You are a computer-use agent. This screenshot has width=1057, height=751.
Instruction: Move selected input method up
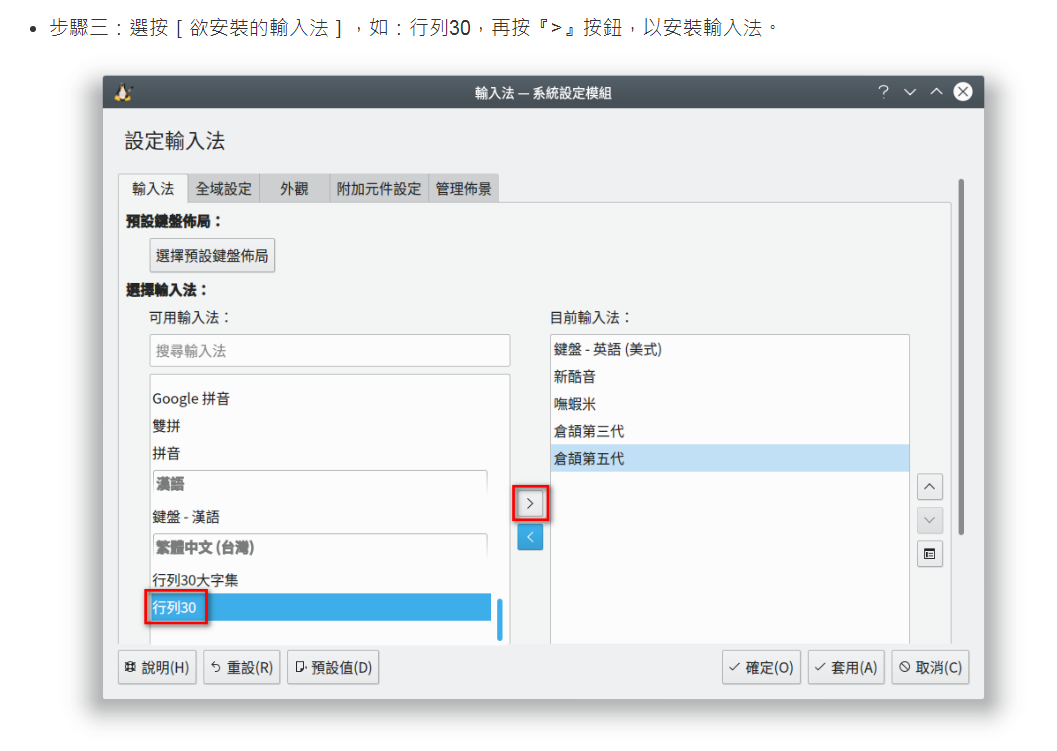point(930,487)
